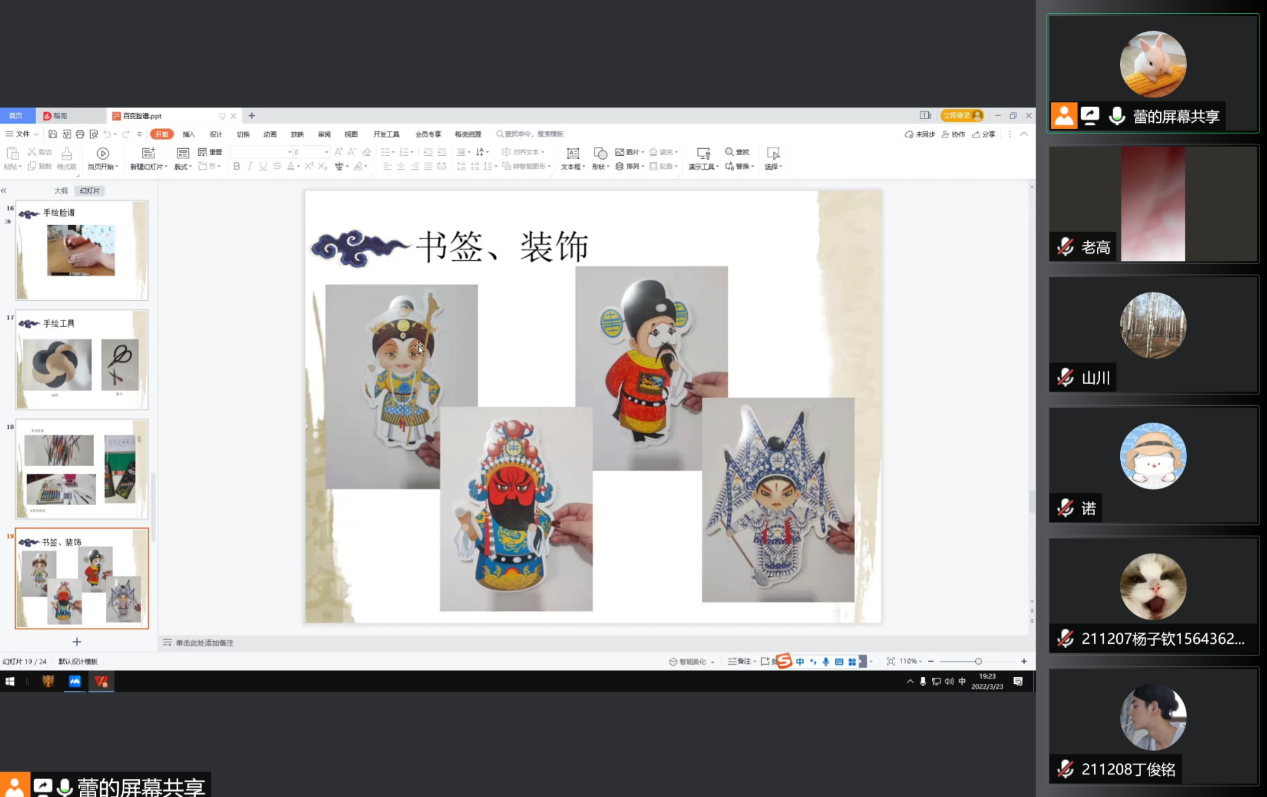This screenshot has height=797, width=1267.
Task: Click the Print icon in quick toolbar
Action: click(80, 134)
